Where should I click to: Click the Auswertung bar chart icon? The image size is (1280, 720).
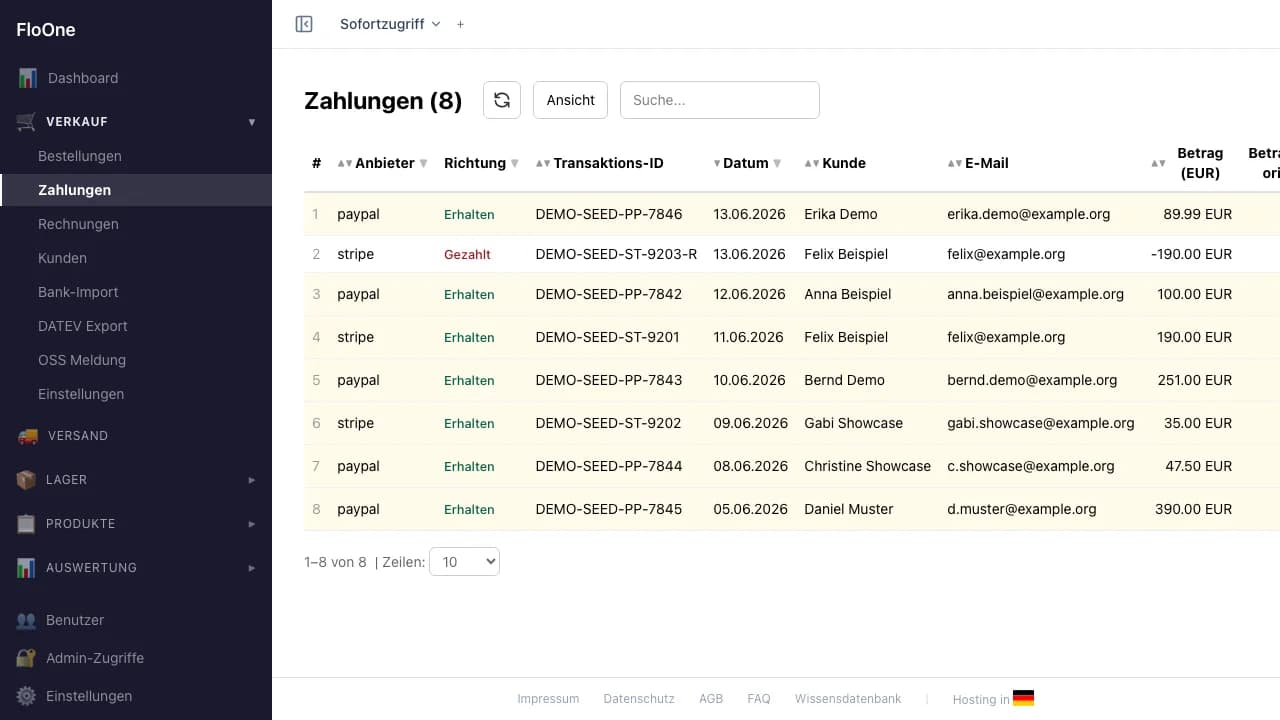coord(27,568)
